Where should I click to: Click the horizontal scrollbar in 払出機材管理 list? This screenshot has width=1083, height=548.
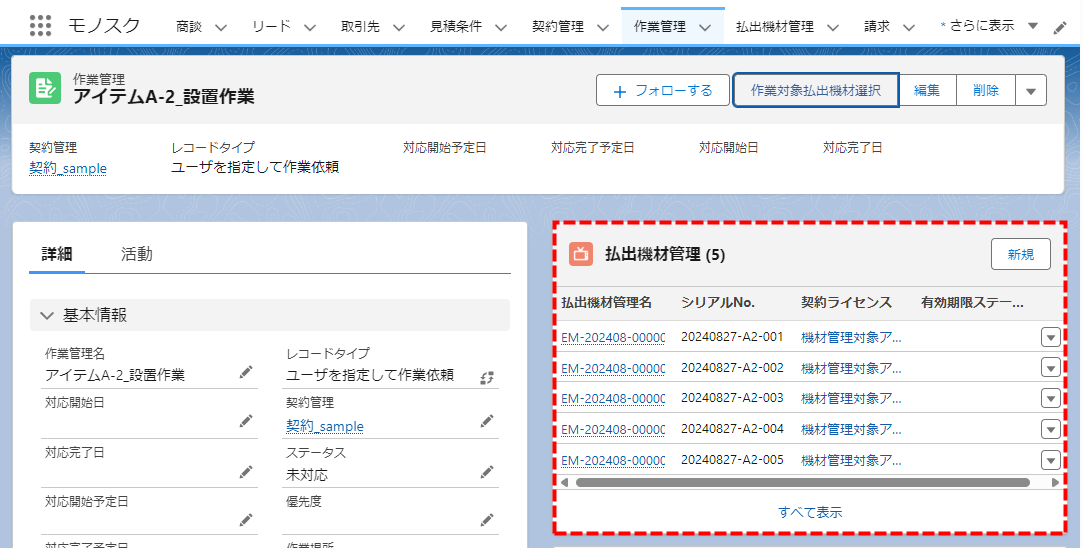802,482
